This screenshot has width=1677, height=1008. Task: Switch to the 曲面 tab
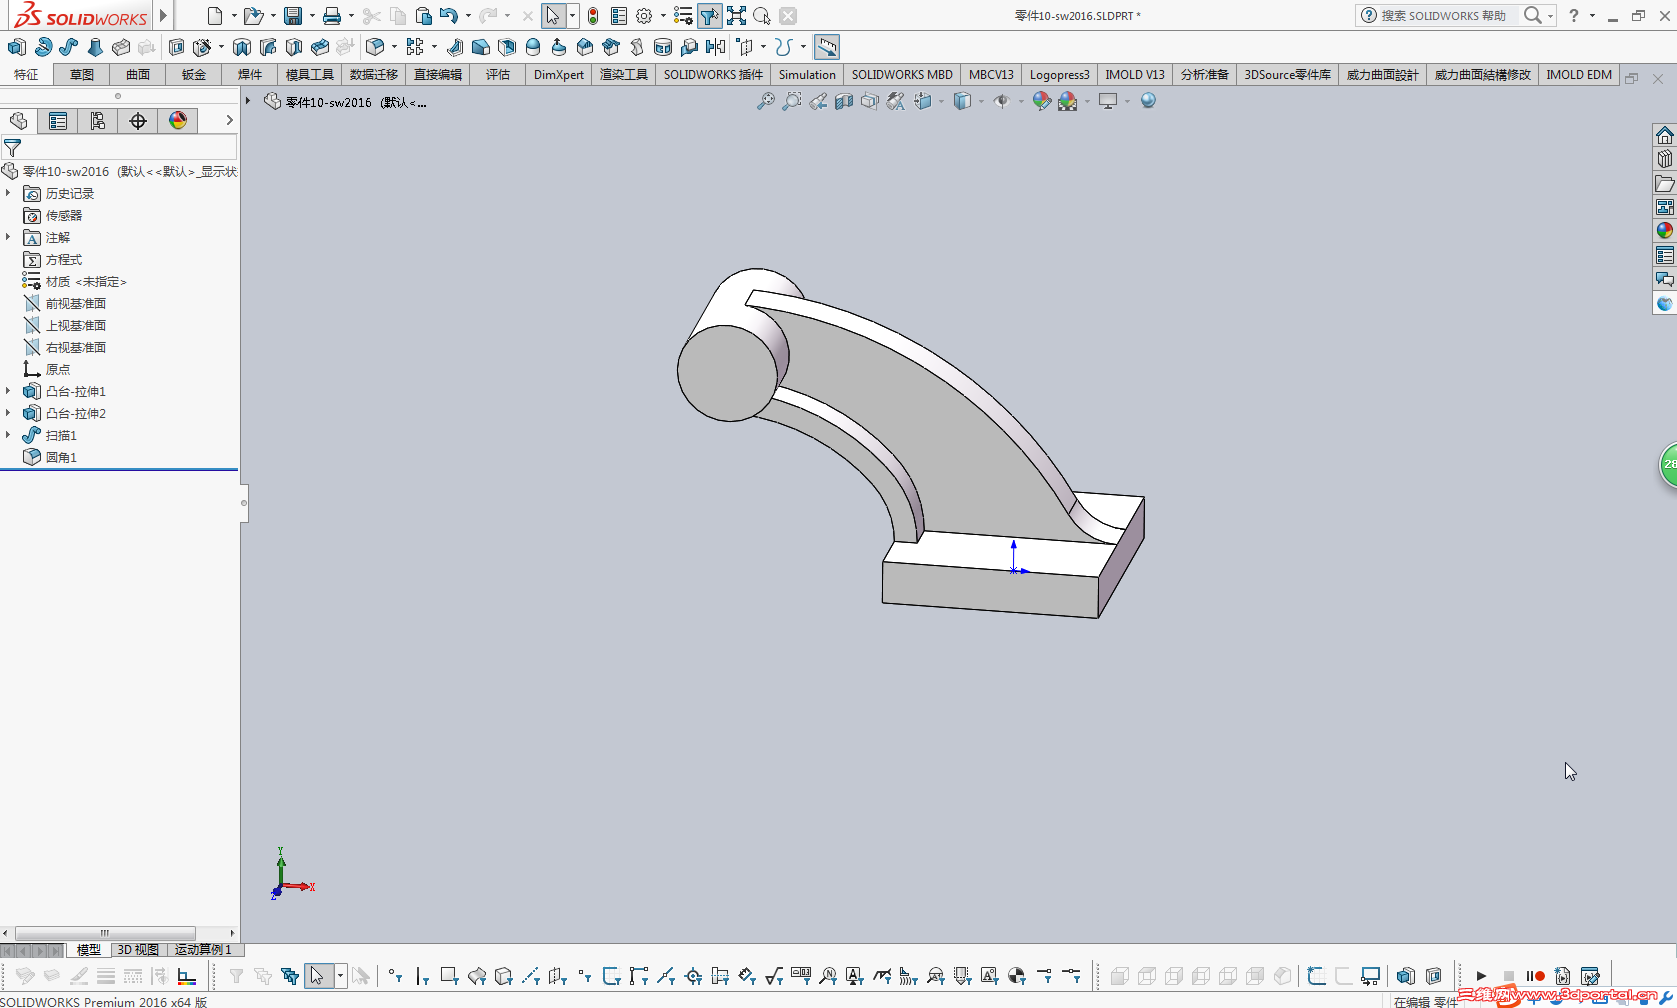point(138,75)
